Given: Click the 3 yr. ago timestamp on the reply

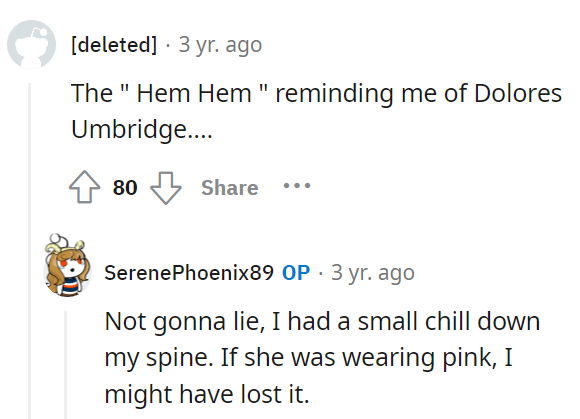Looking at the screenshot, I should (373, 273).
